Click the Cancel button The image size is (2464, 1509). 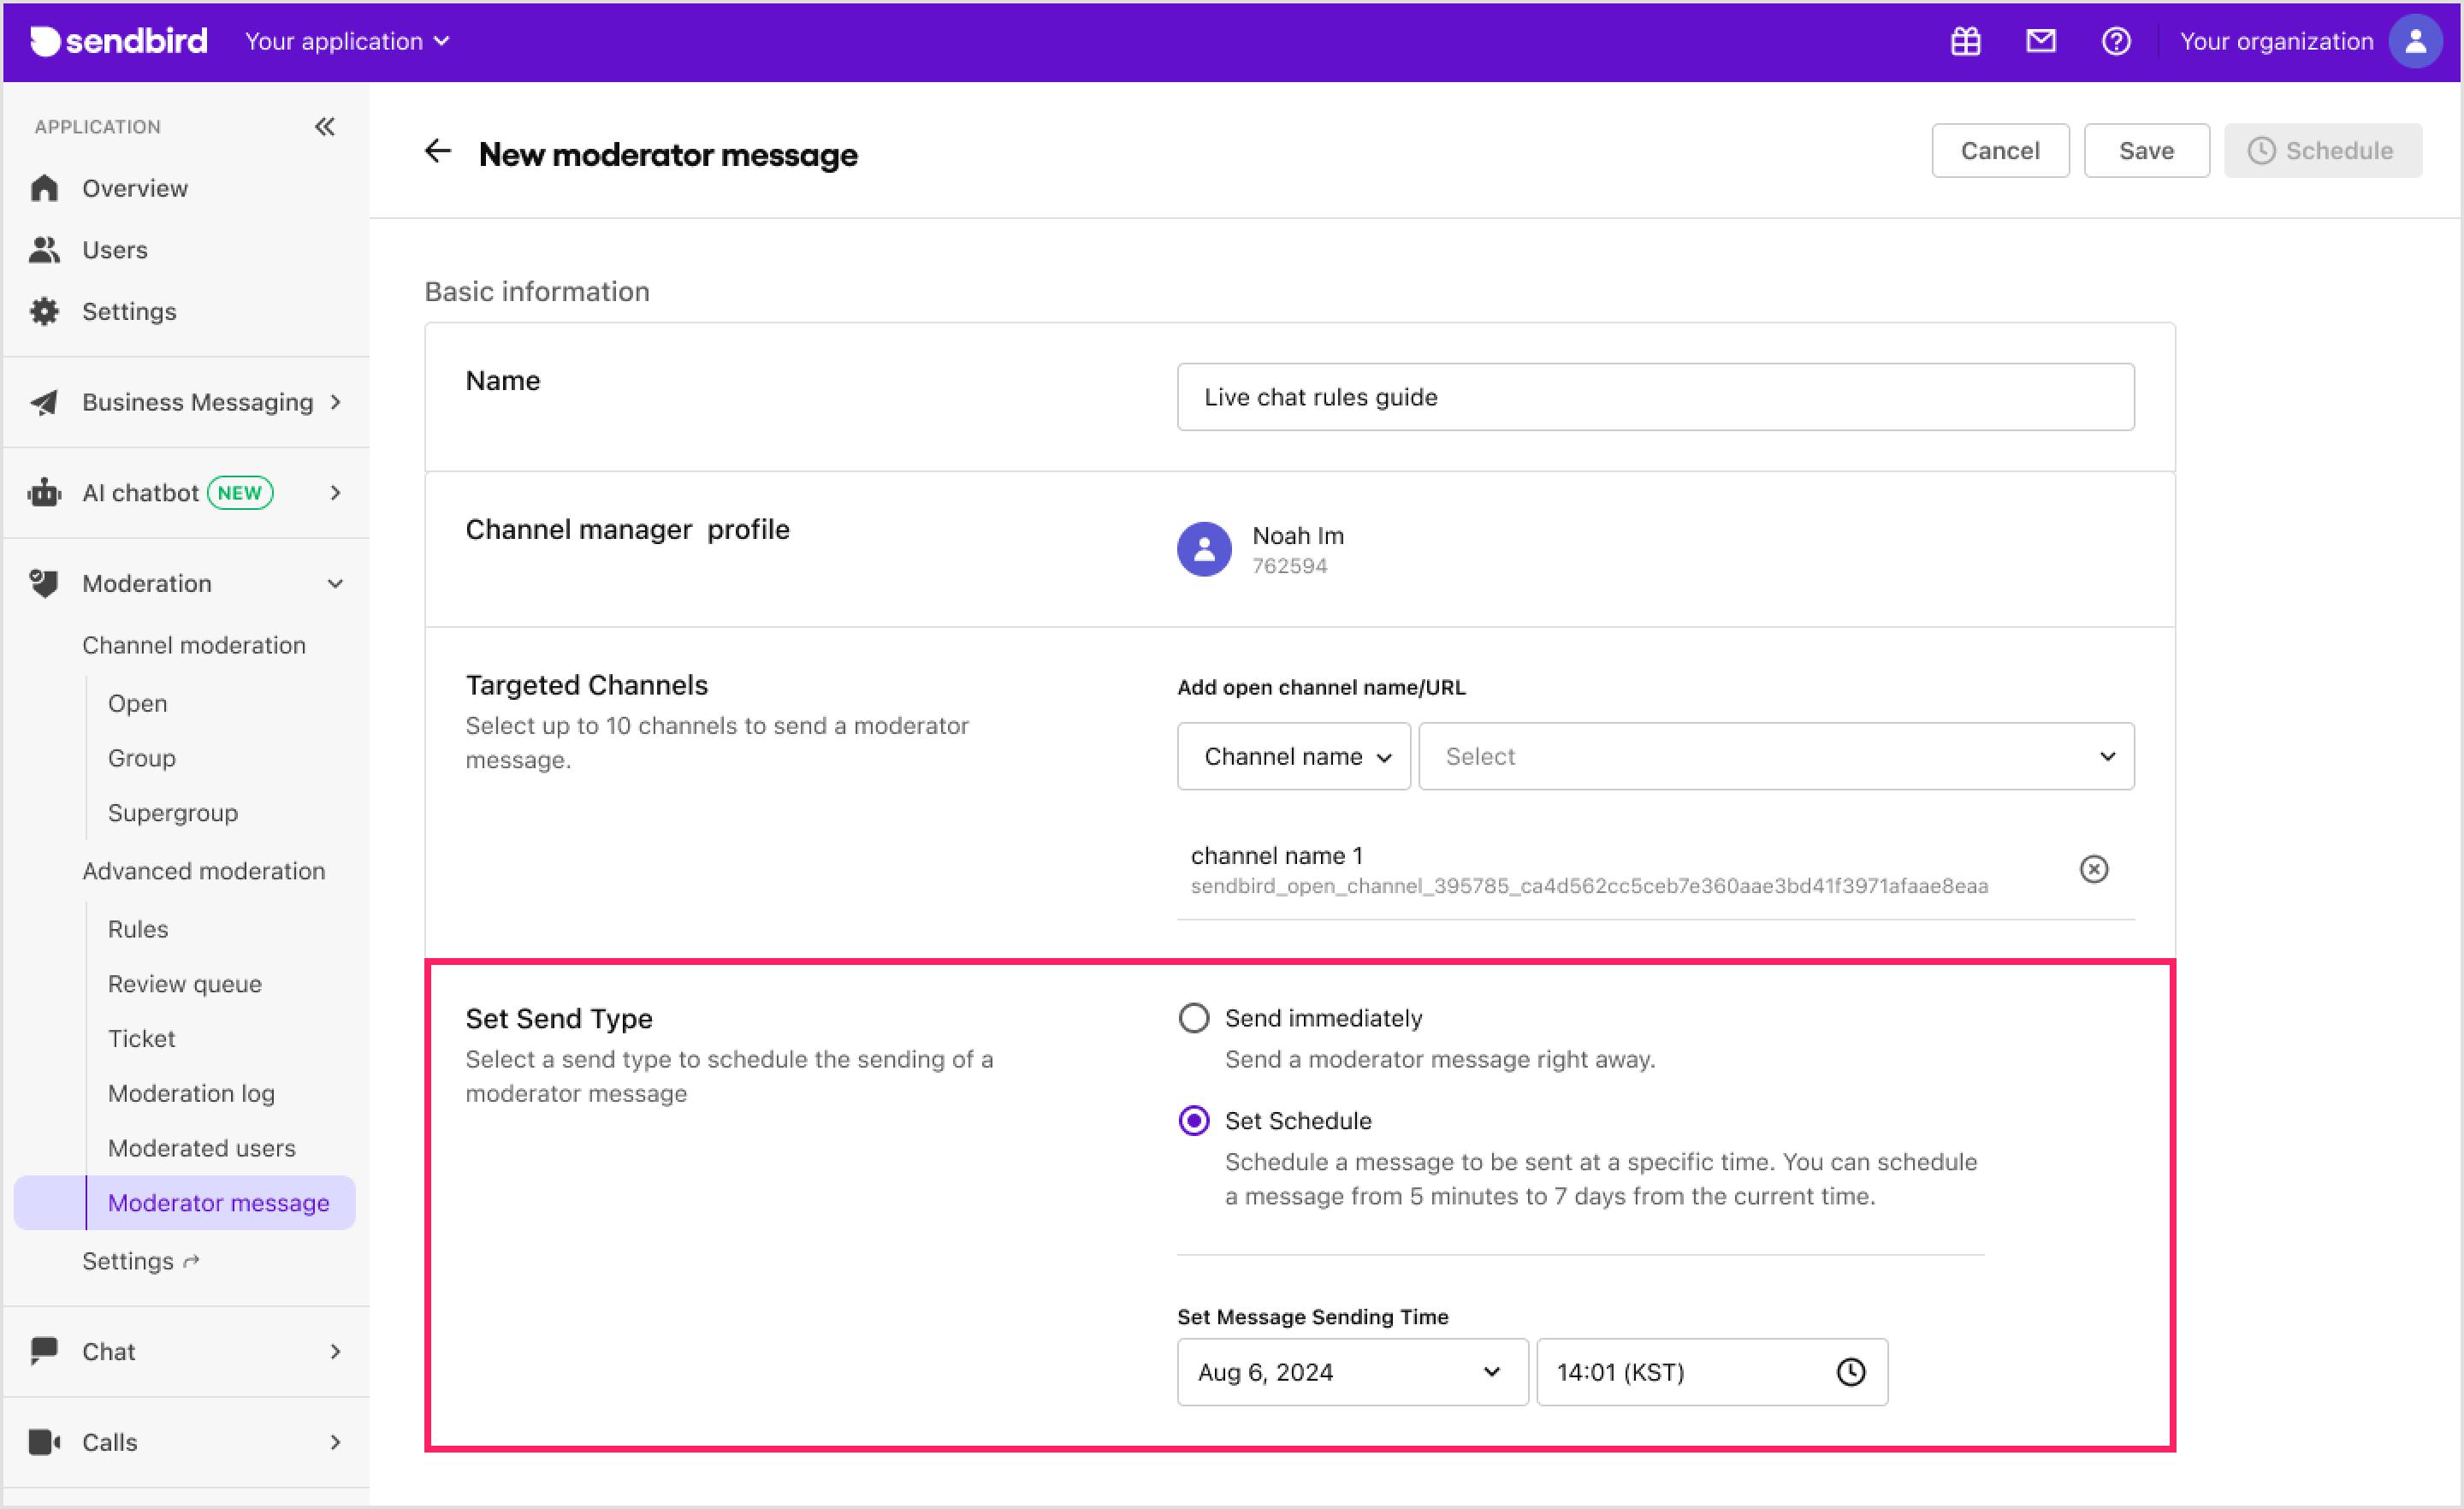pyautogui.click(x=2000, y=151)
